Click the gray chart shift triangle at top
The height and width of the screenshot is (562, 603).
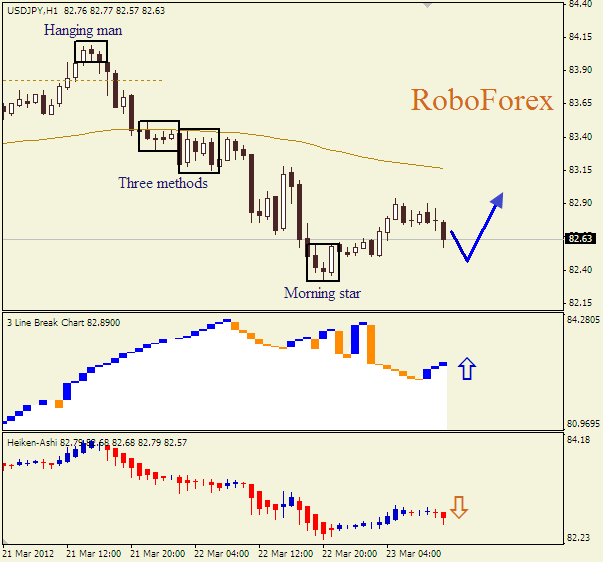point(429,5)
